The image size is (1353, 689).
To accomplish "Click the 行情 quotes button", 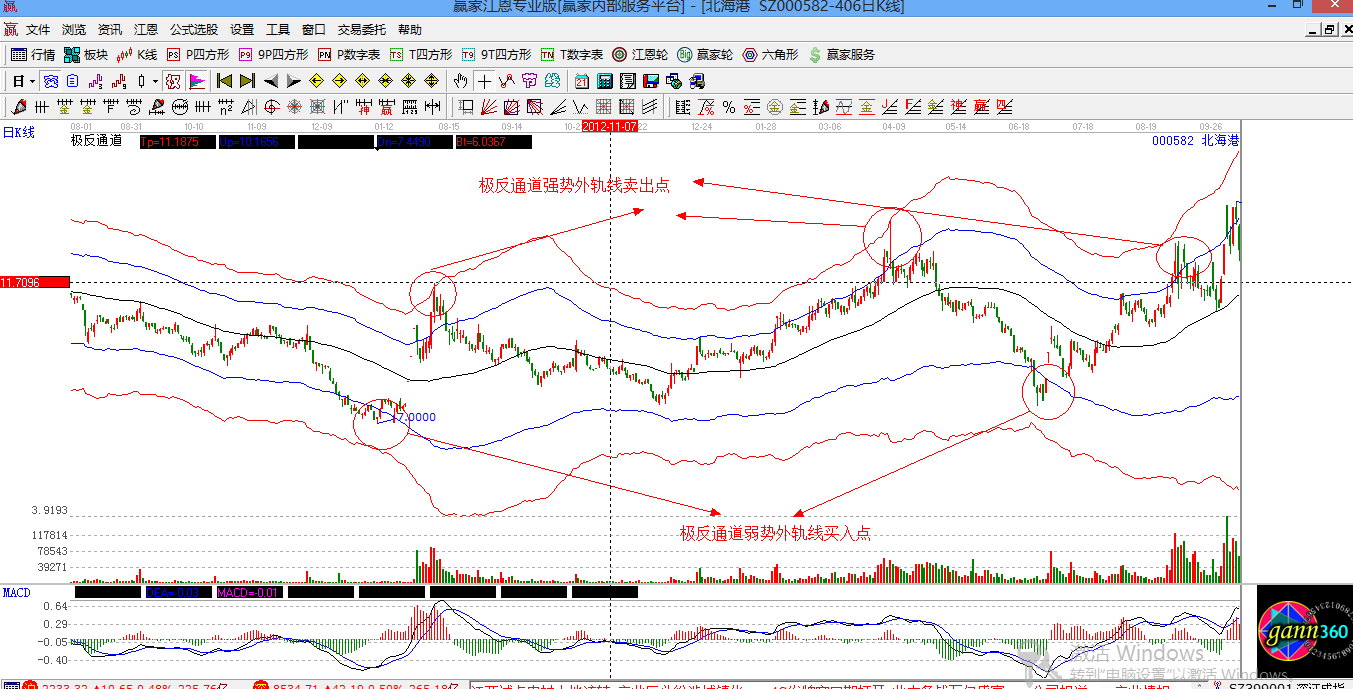I will [33, 55].
